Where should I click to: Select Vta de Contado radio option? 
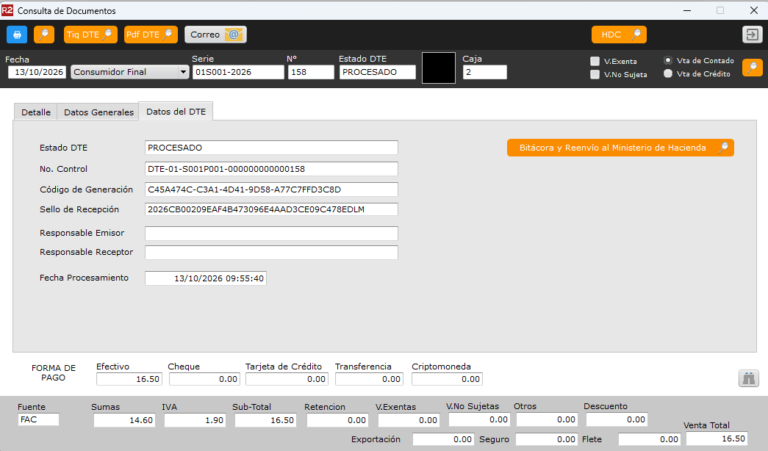pyautogui.click(x=668, y=60)
